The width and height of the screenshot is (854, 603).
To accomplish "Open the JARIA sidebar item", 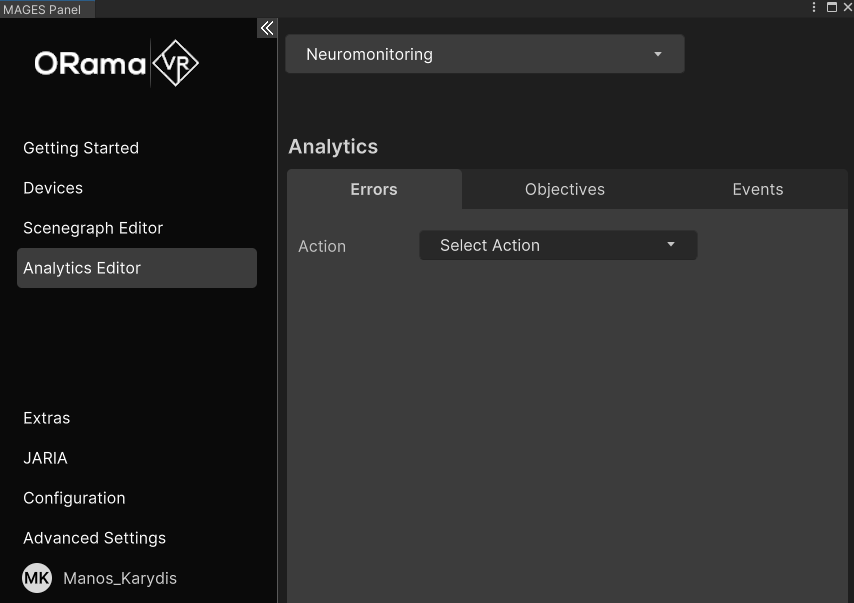I will 46,458.
